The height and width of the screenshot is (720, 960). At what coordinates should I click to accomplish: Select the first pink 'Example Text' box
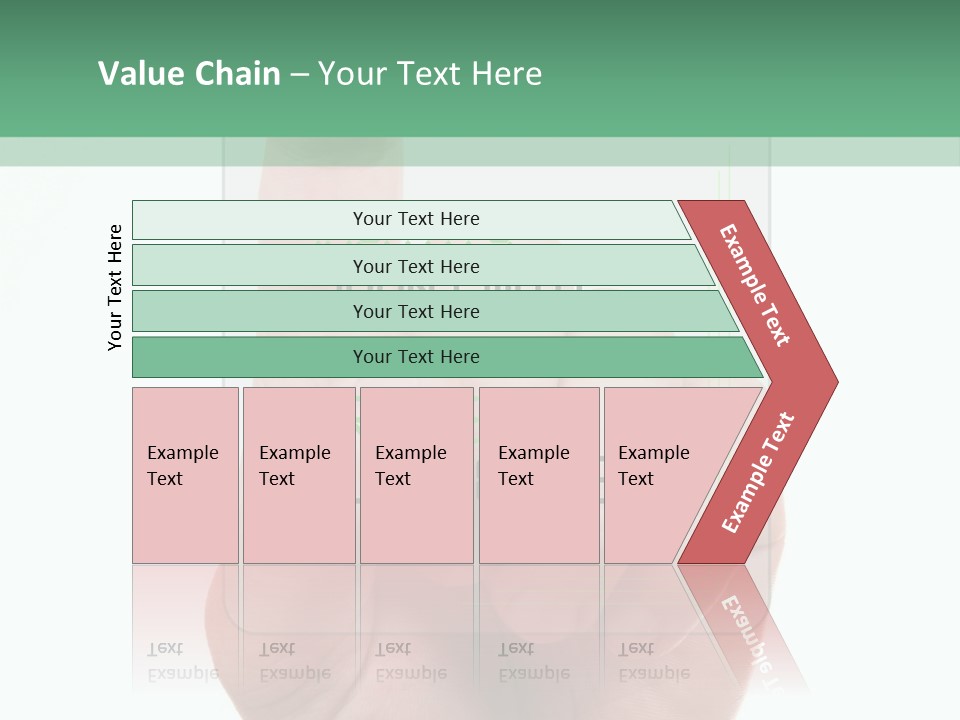coord(185,475)
